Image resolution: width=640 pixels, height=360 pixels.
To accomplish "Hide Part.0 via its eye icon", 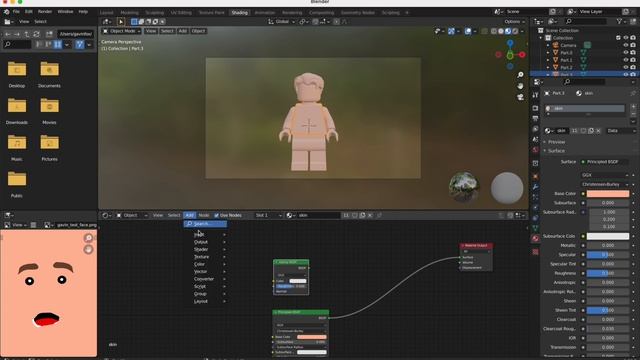I will pos(626,53).
